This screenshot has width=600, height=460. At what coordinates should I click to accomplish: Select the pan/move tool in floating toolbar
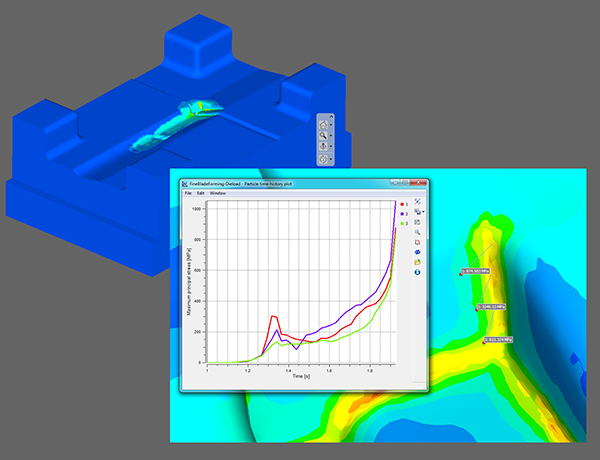click(x=323, y=147)
